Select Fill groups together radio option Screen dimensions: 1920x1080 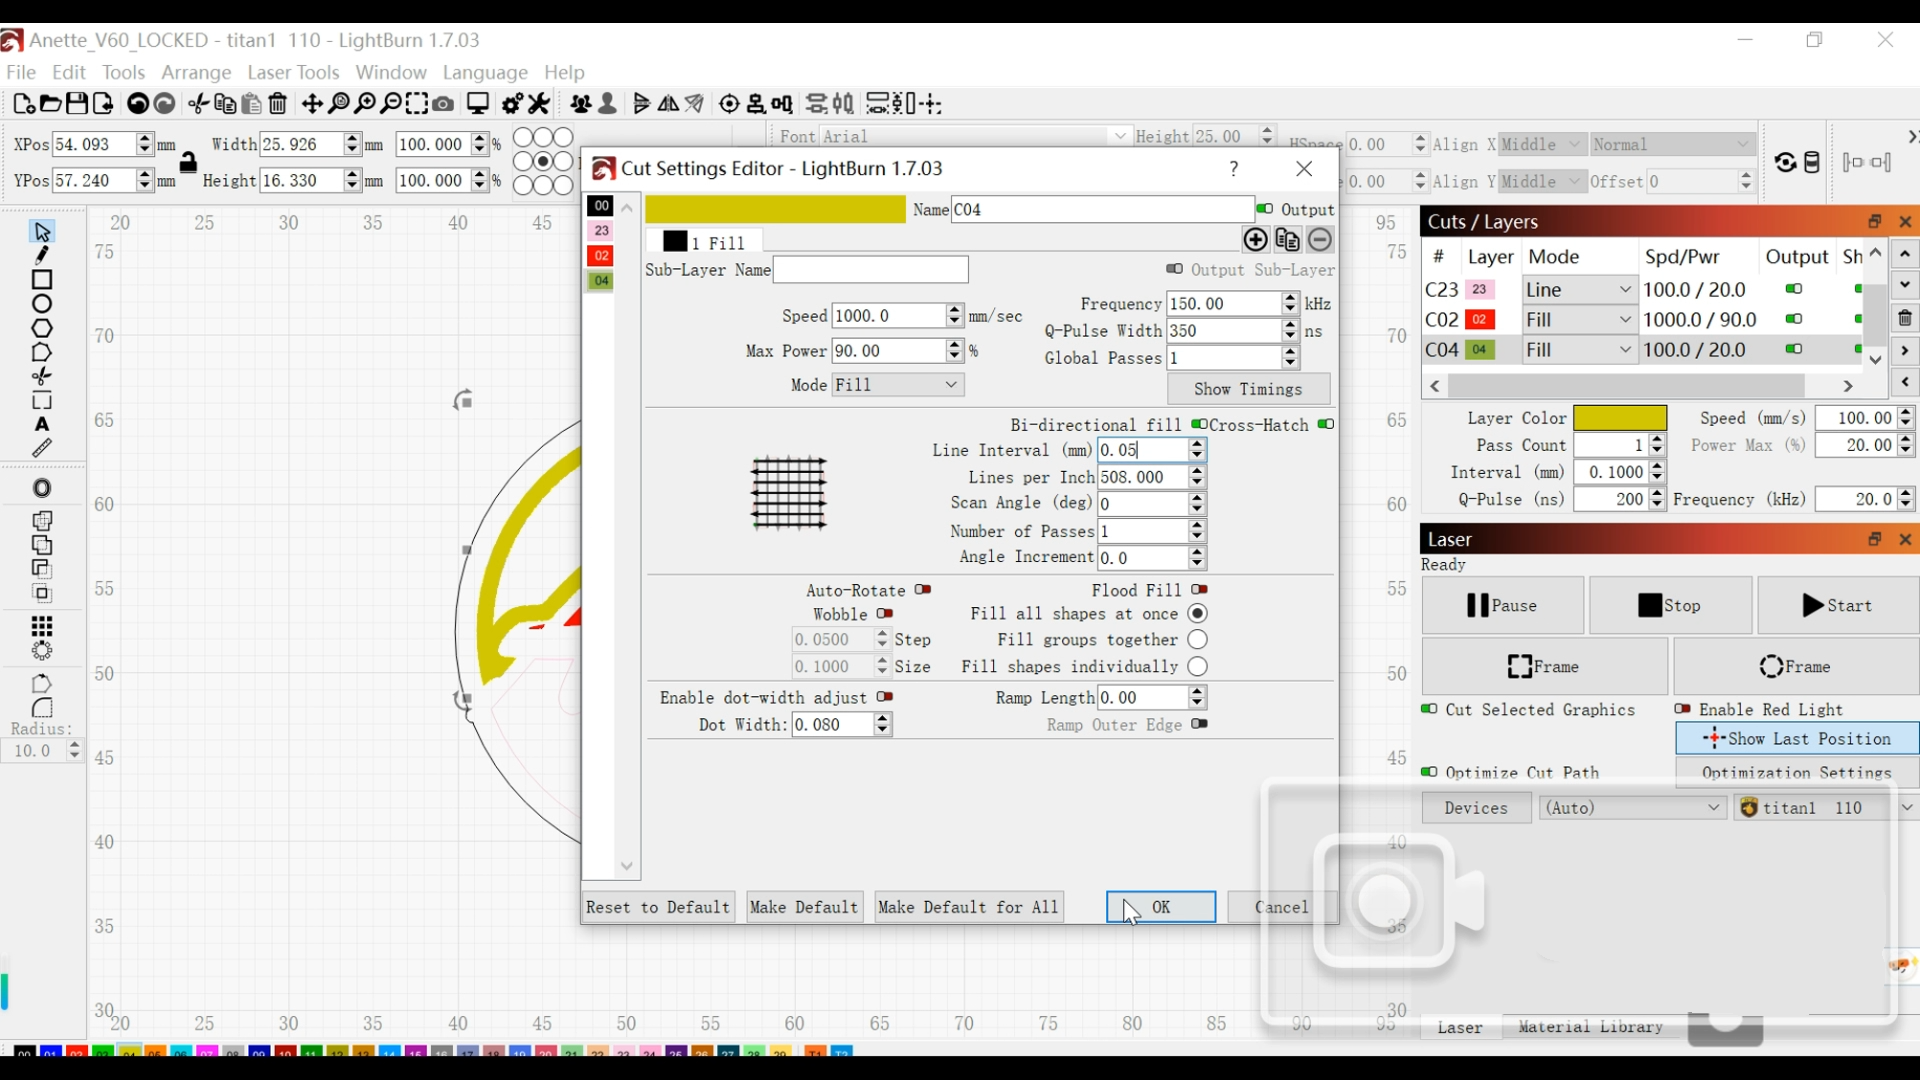(x=1198, y=640)
